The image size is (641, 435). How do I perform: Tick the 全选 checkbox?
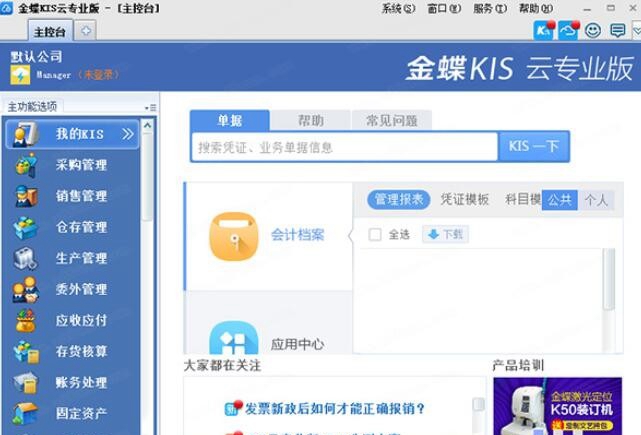point(375,235)
